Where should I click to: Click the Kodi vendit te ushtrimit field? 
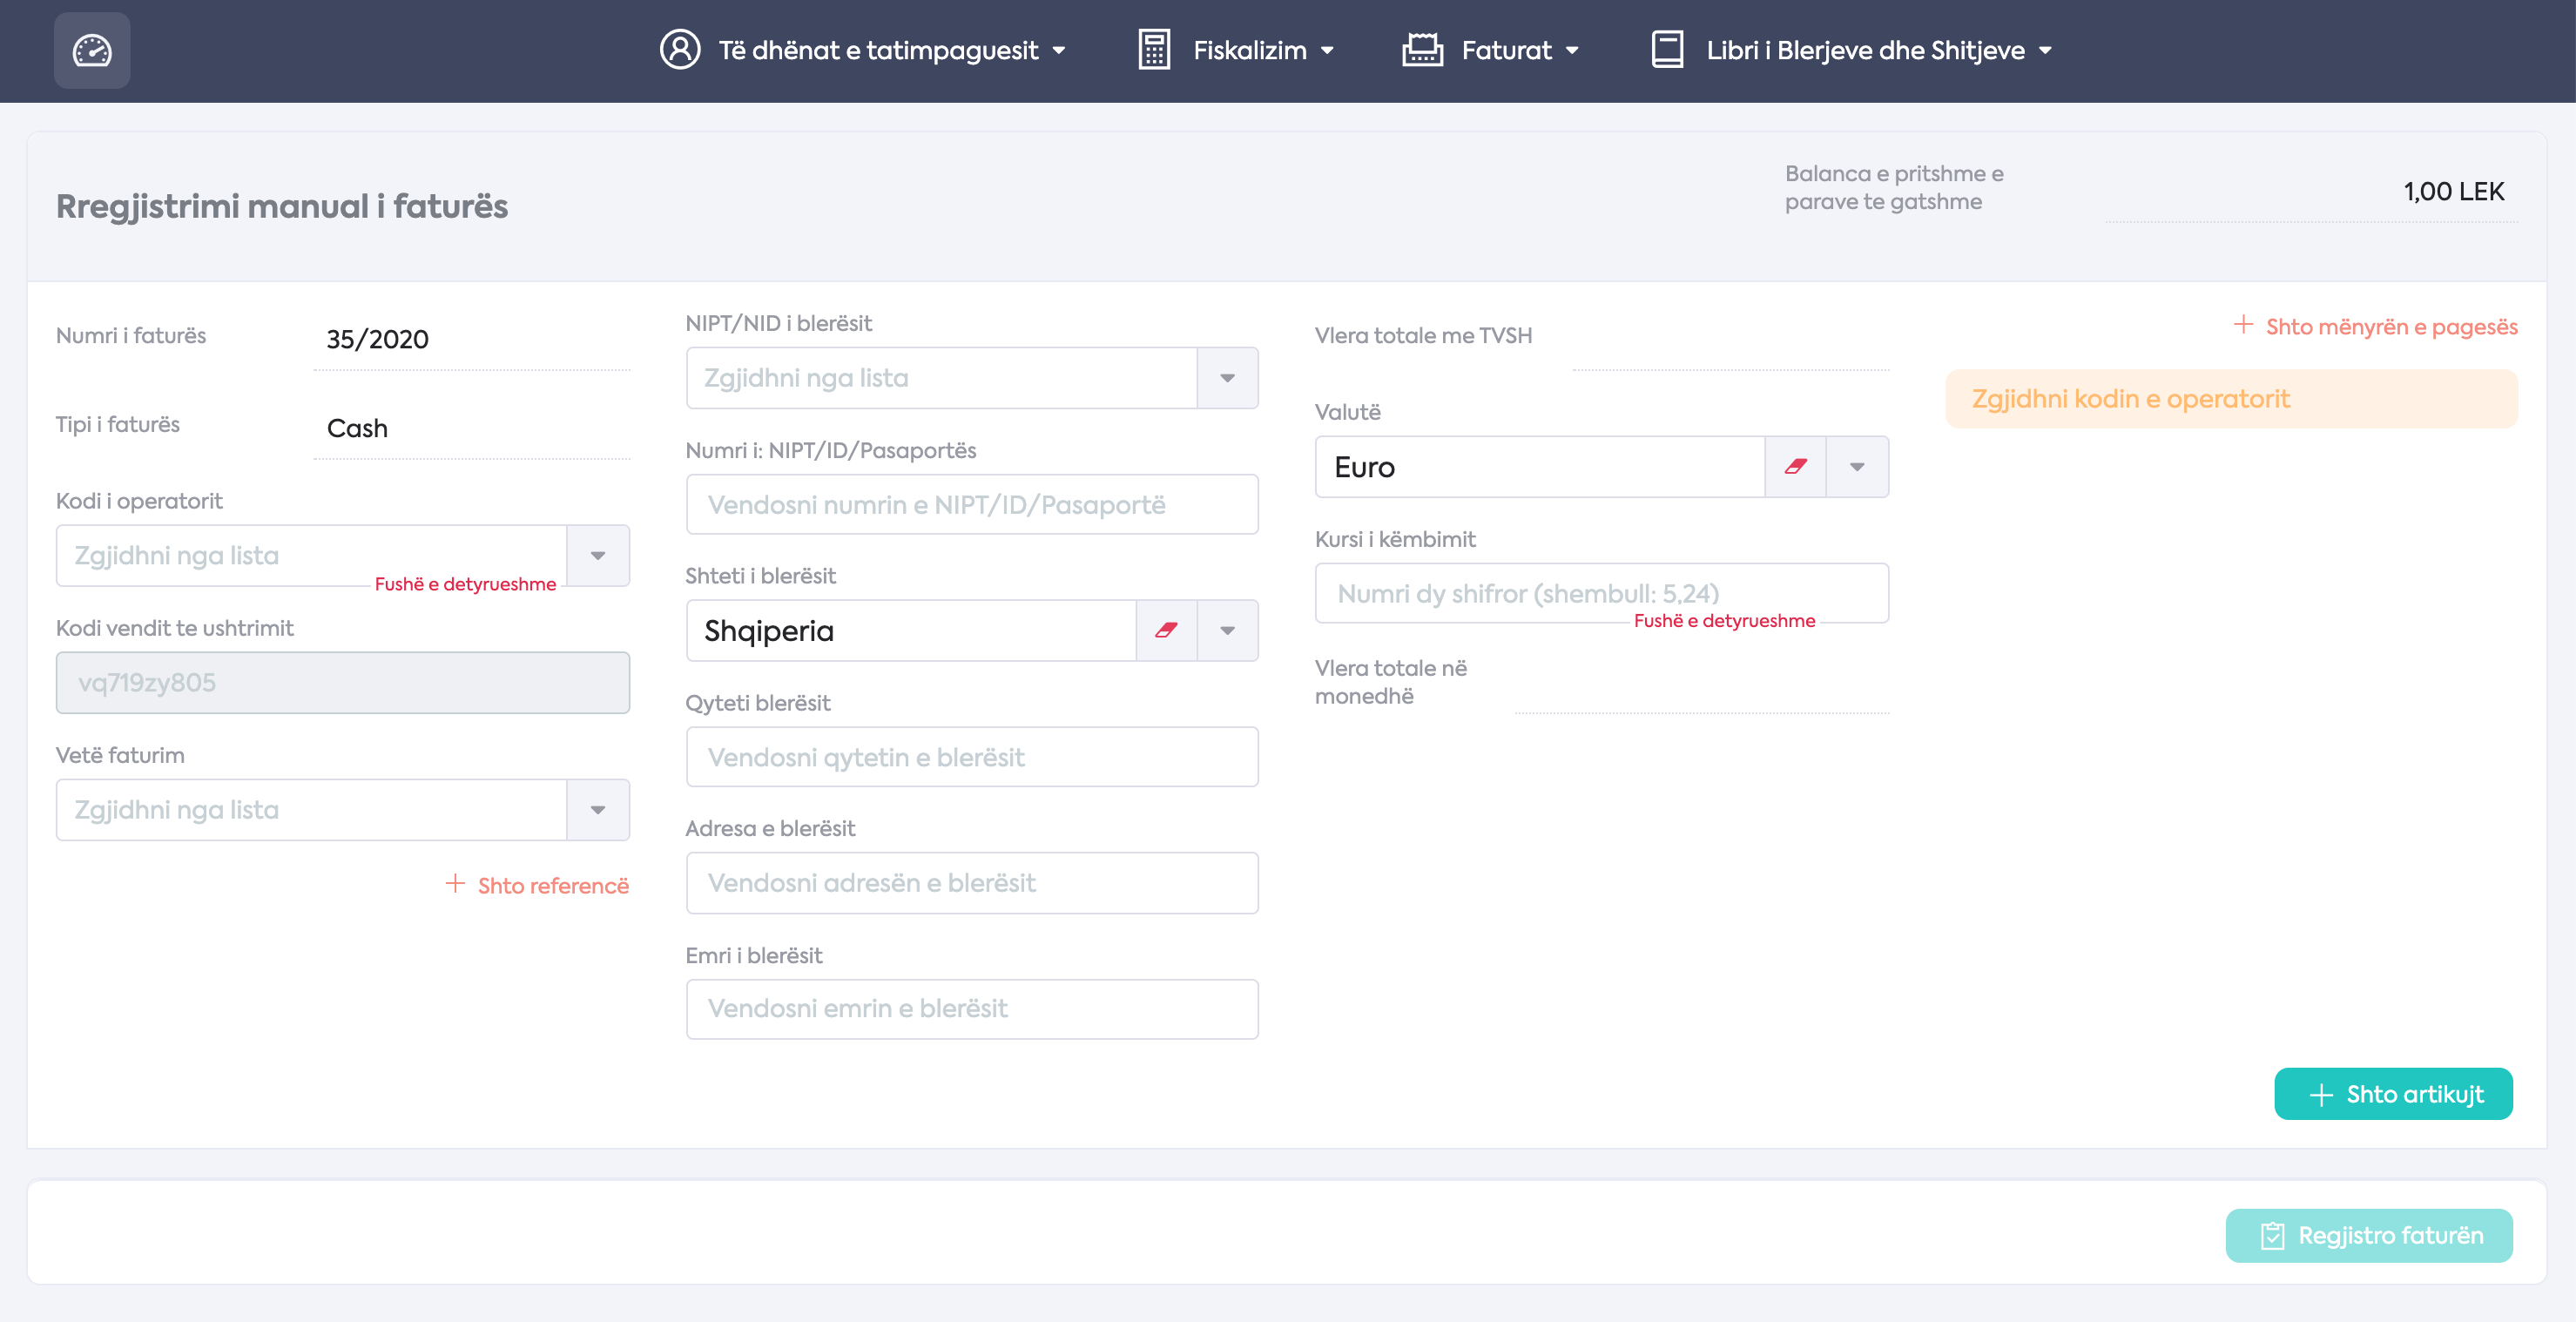pos(343,683)
